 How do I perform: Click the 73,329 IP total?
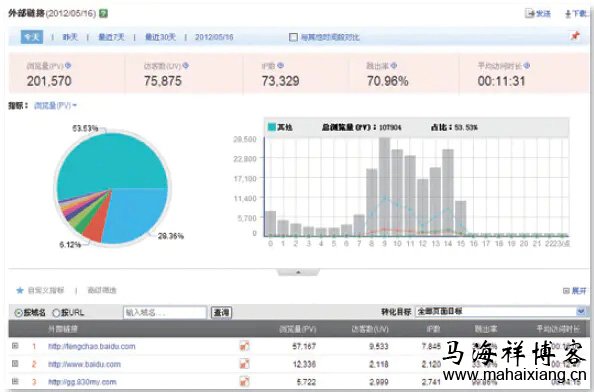click(280, 81)
